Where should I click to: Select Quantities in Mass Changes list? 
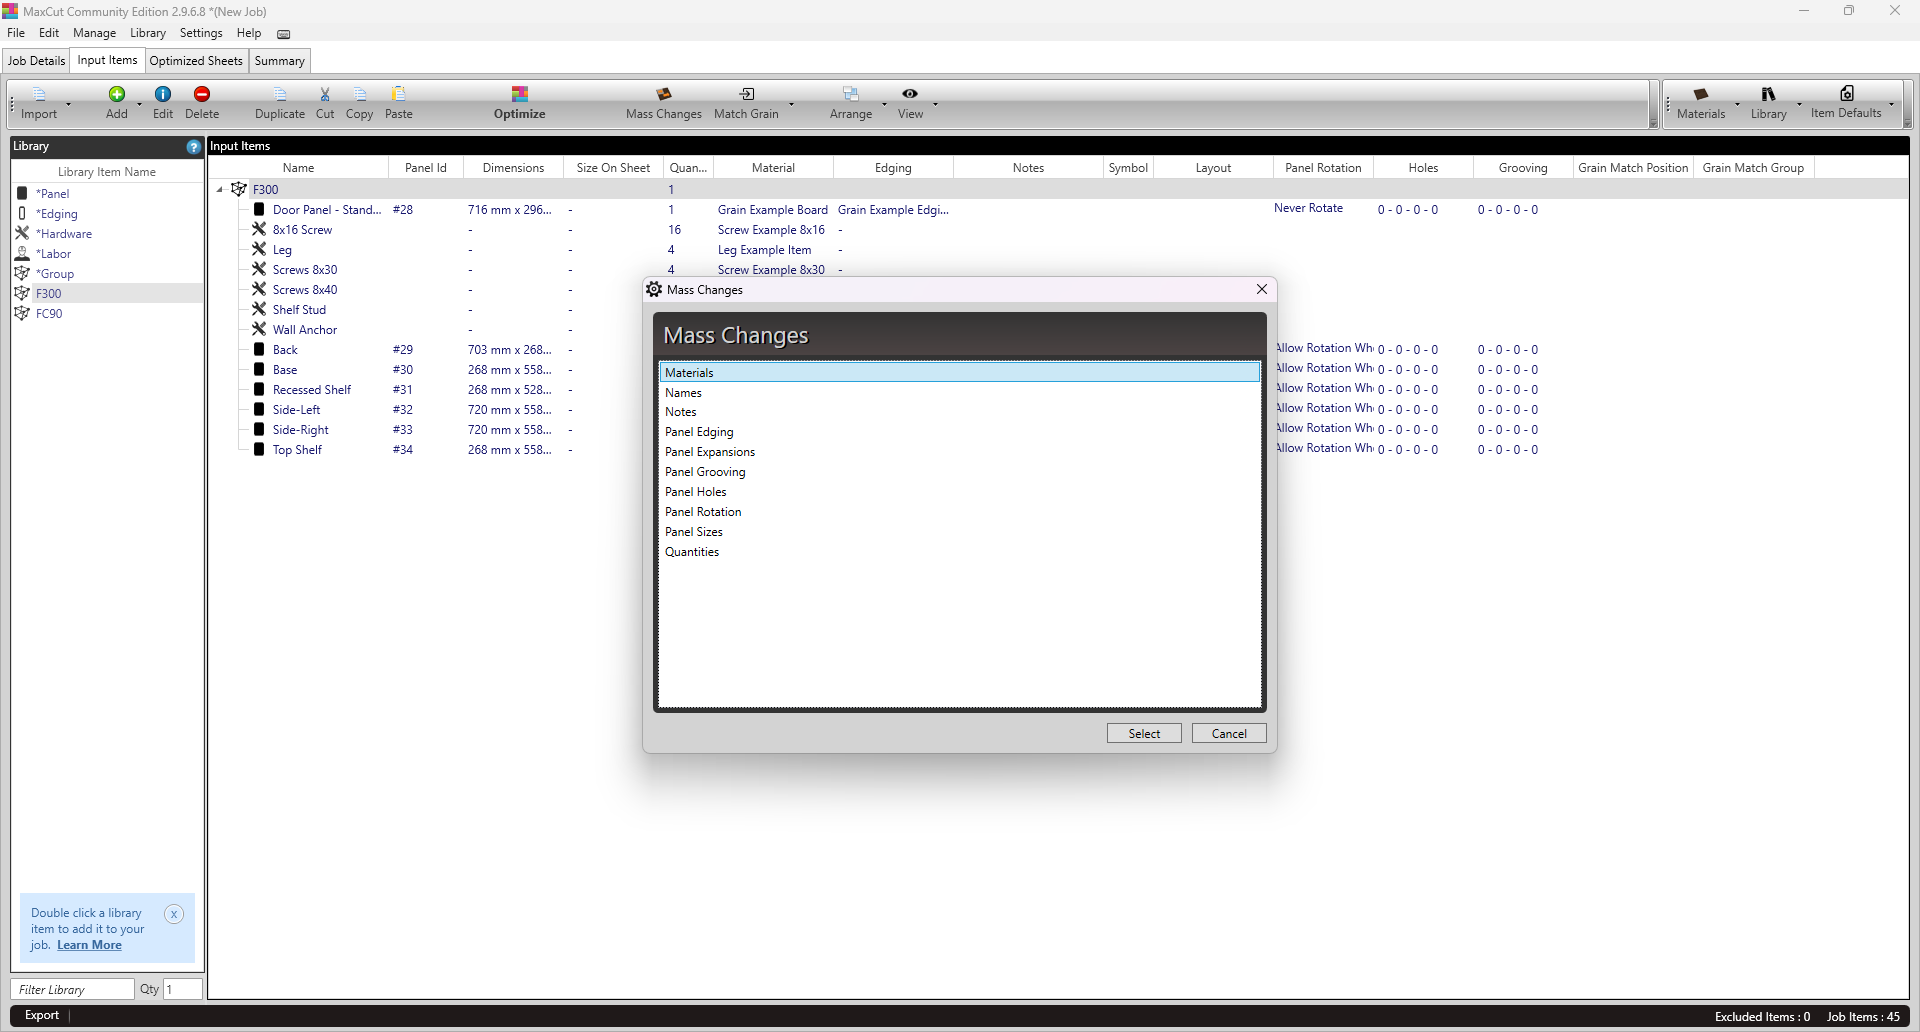pyautogui.click(x=959, y=552)
